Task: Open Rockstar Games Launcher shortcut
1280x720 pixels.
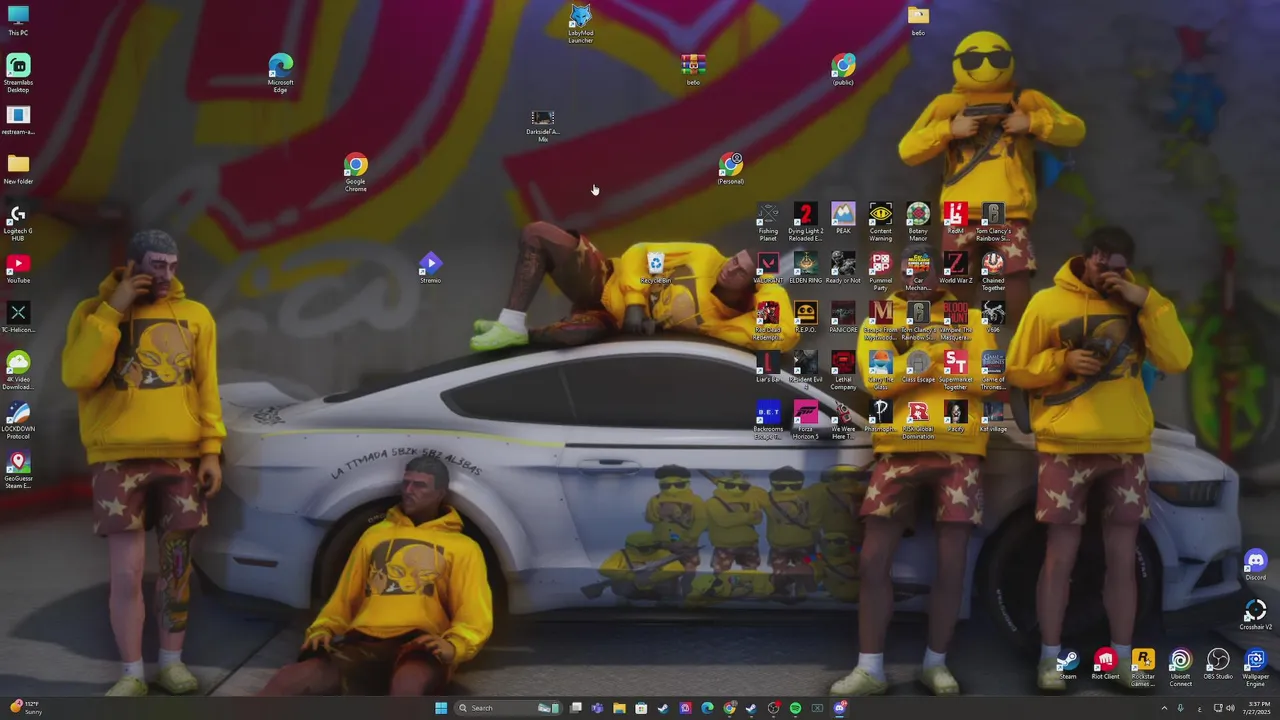Action: (x=1143, y=667)
